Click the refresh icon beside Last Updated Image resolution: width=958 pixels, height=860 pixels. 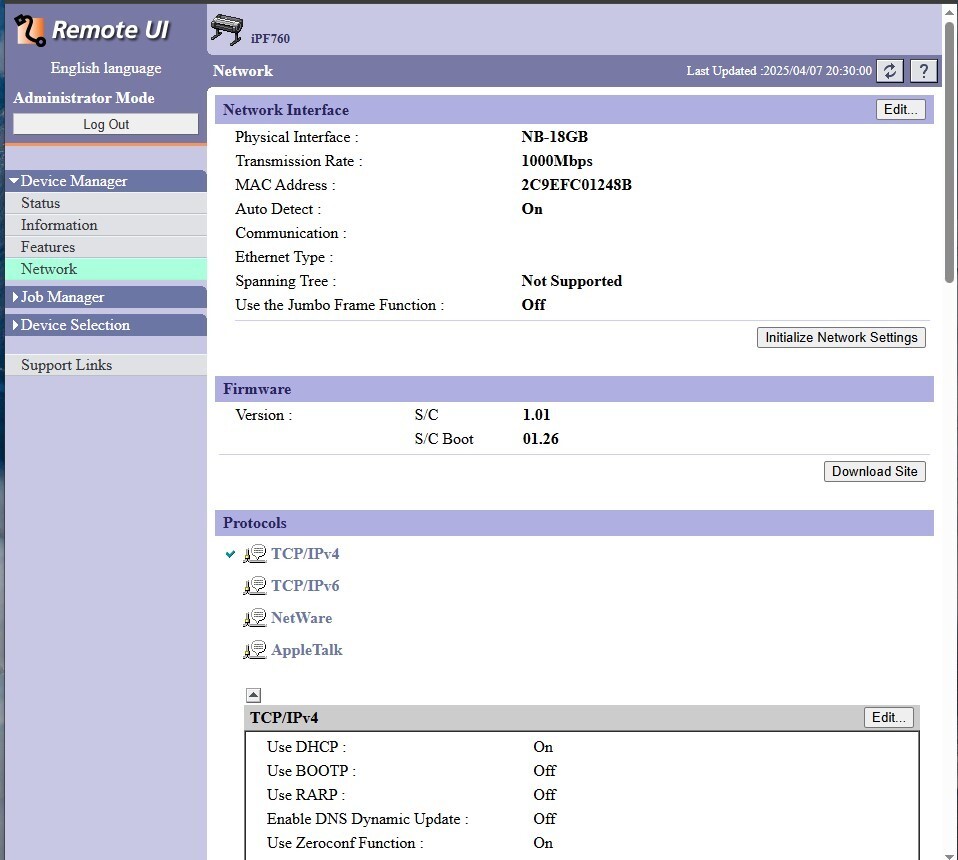tap(890, 71)
